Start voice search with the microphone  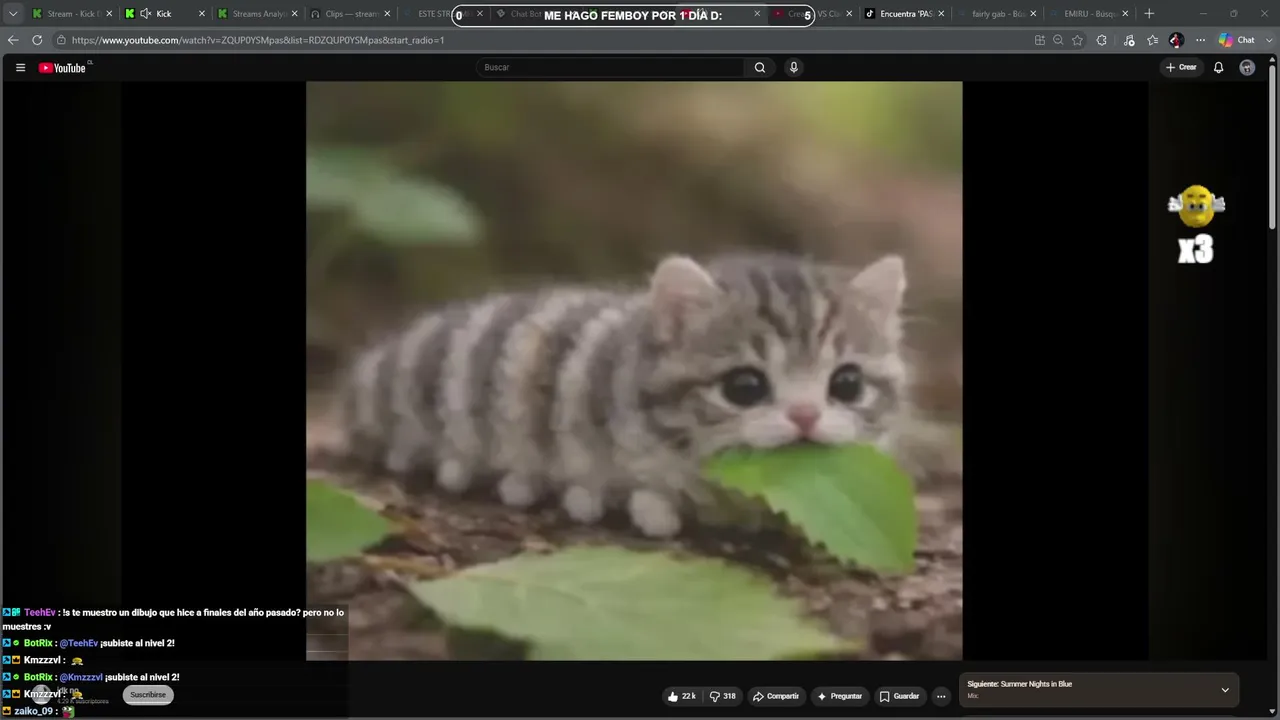click(794, 68)
